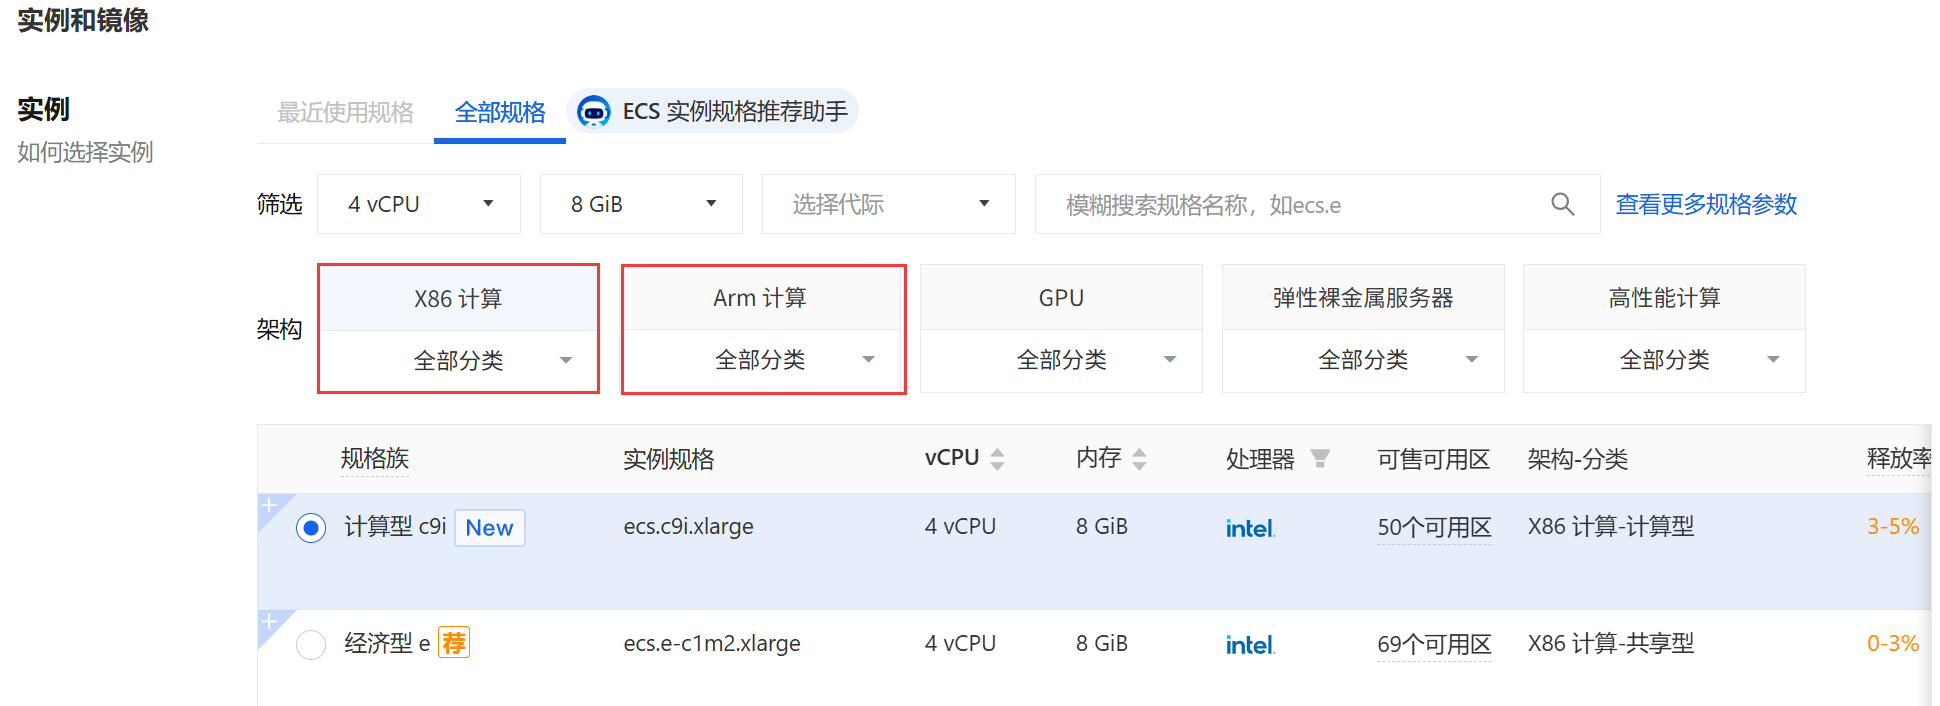Click the spec name fuzzy search field

(1290, 205)
